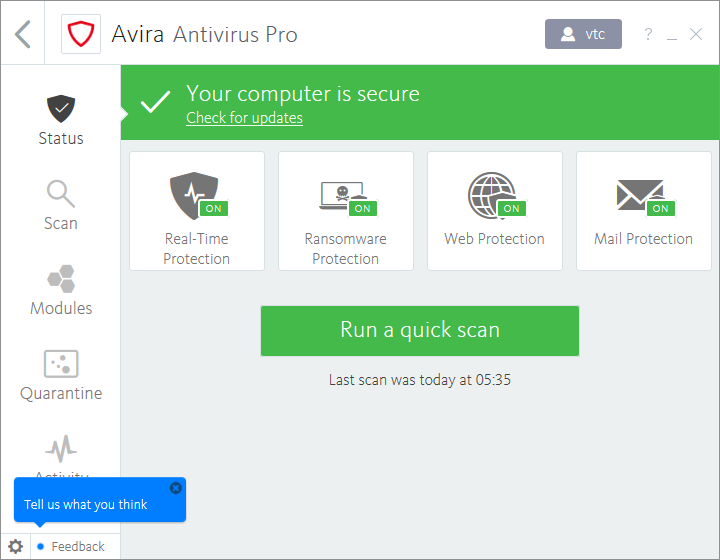
Task: Toggle Mail Protection ON badge
Action: tap(660, 209)
